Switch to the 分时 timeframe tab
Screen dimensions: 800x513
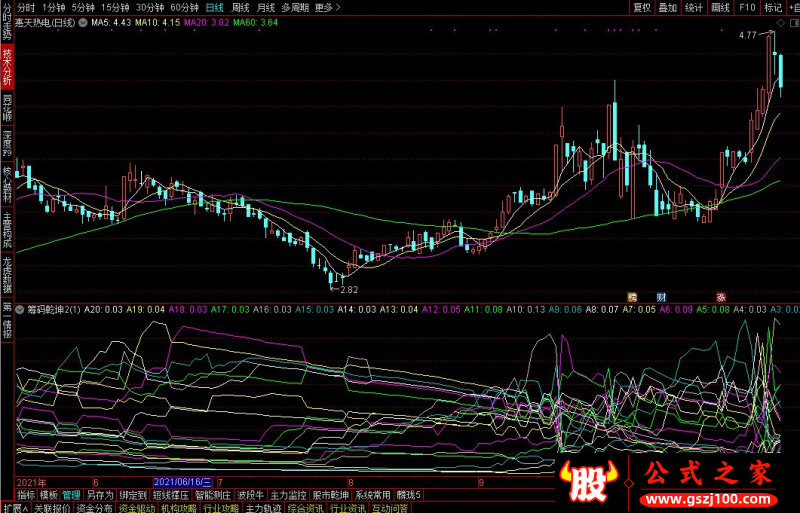(26, 7)
